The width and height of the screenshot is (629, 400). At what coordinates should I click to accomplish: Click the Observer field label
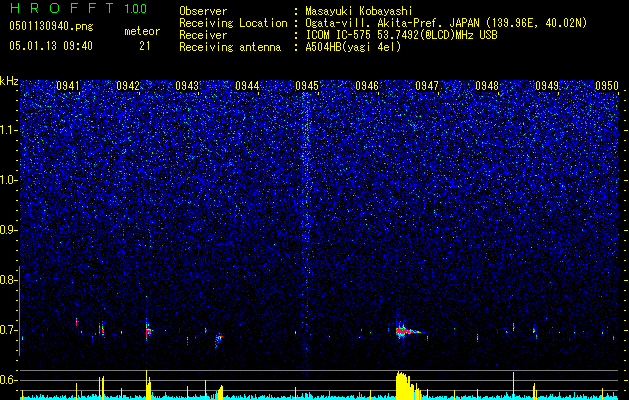(203, 11)
